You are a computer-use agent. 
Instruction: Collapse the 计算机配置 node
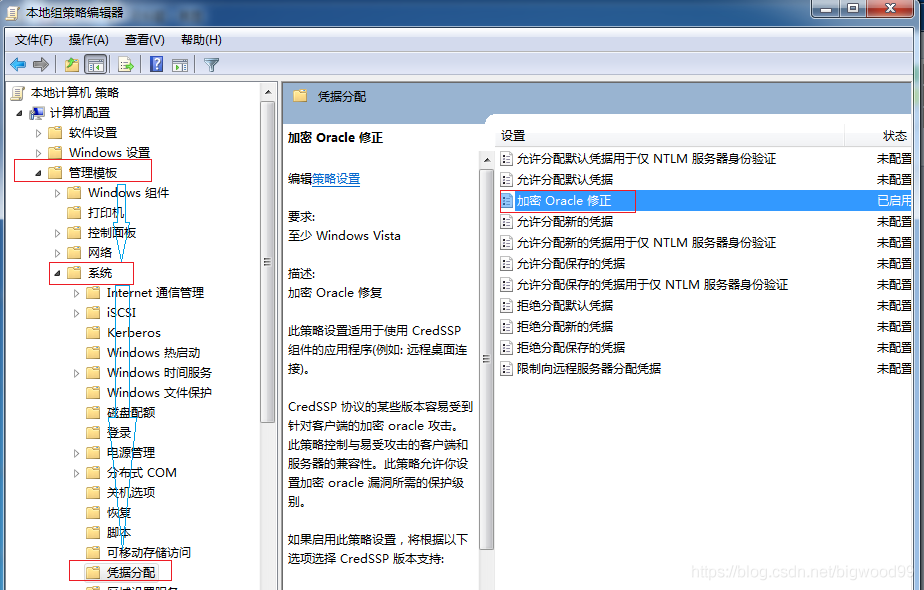19,113
